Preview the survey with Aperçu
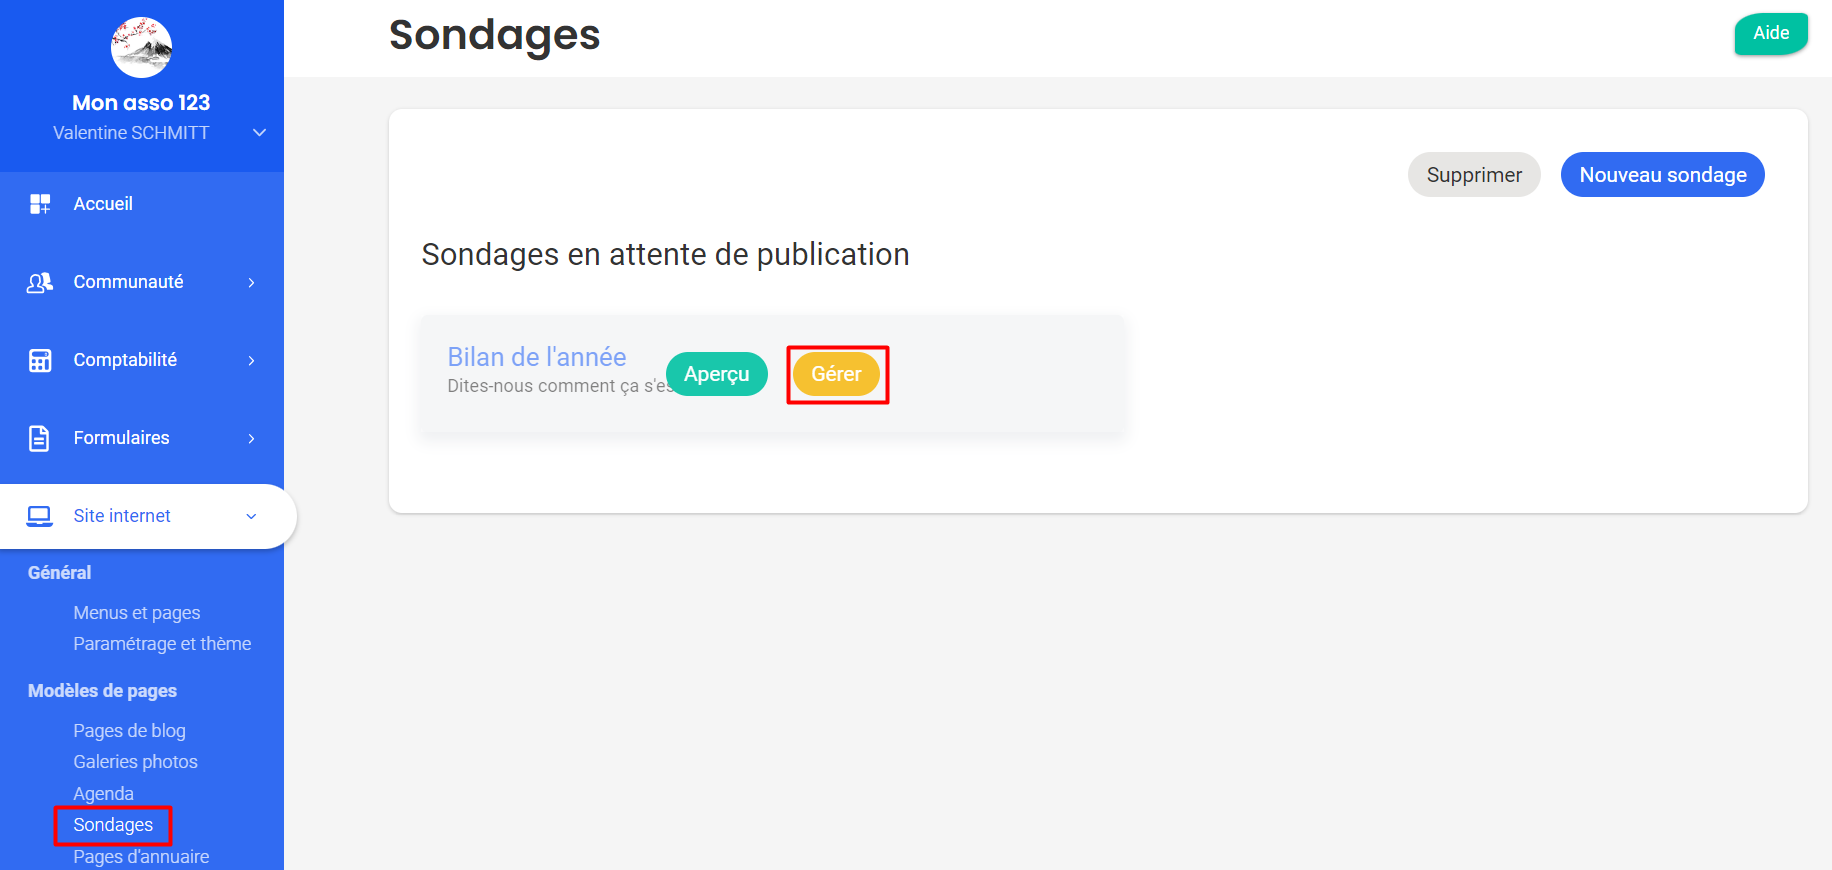This screenshot has height=870, width=1832. click(x=716, y=374)
